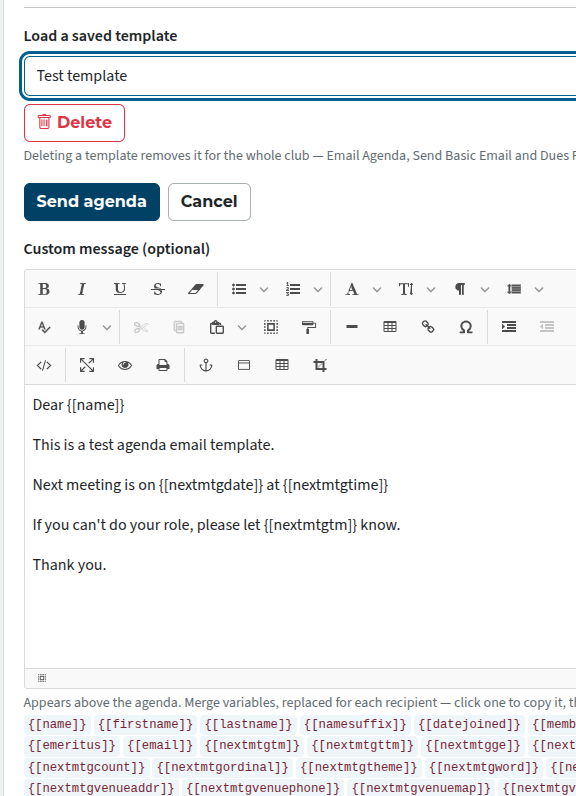
Task: Insert a bulleted unordered list
Action: coord(239,289)
